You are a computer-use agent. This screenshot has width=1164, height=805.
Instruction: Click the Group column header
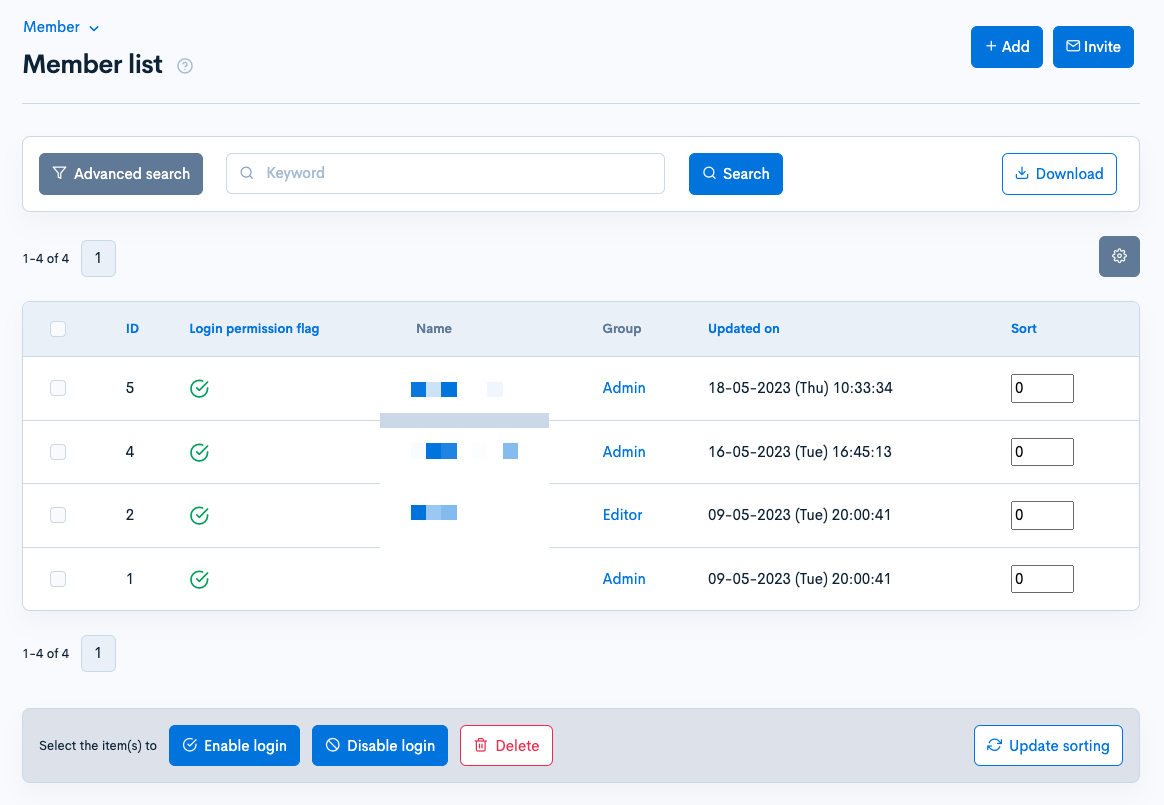[621, 329]
